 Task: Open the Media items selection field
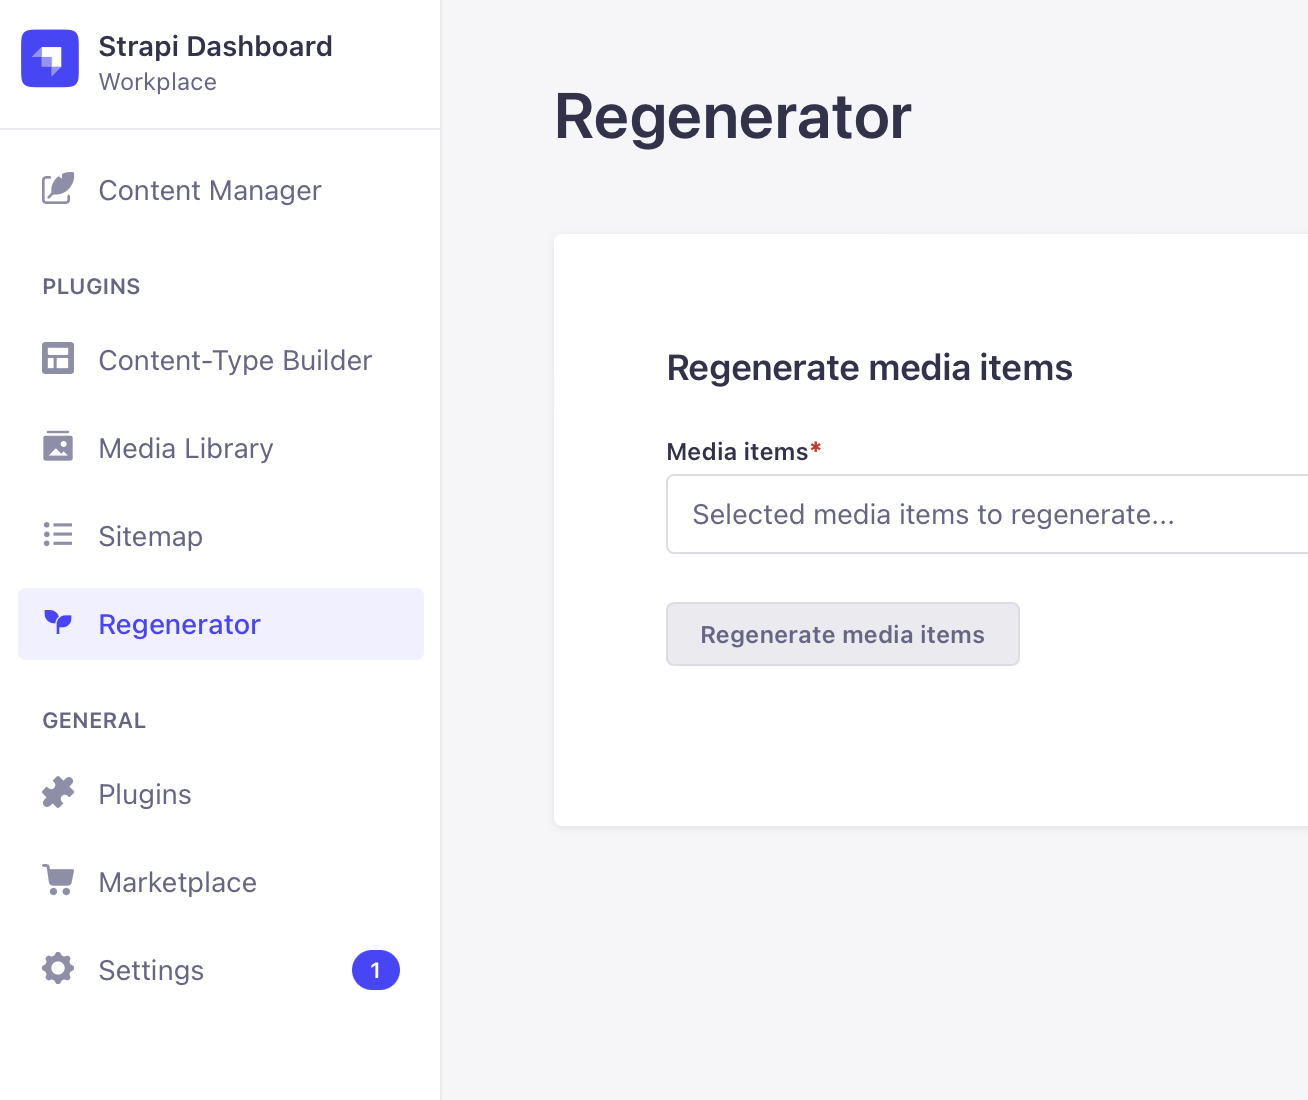[x=985, y=514]
